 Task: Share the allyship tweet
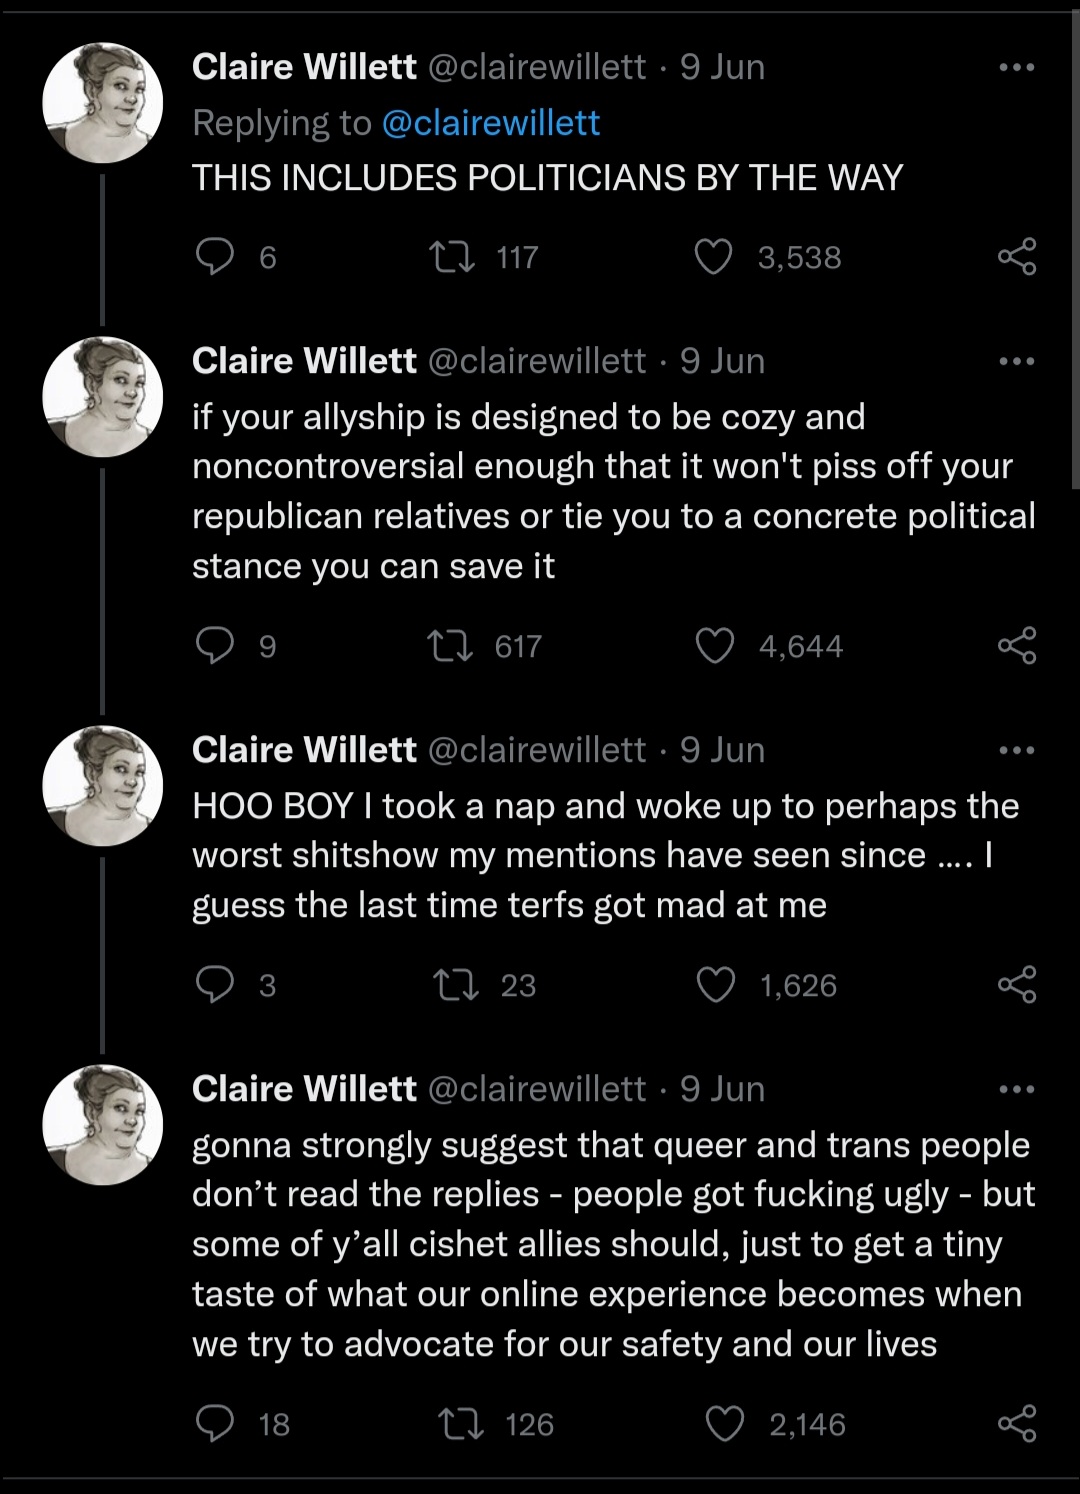point(1017,646)
